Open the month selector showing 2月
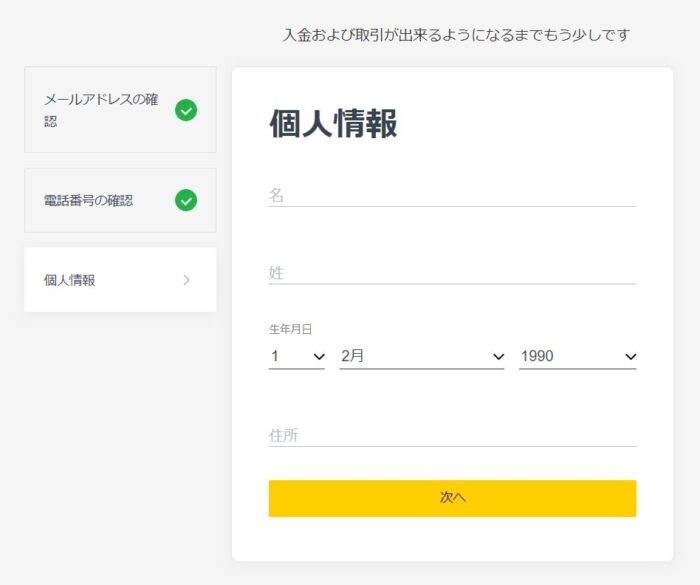This screenshot has height=585, width=700. [422, 357]
